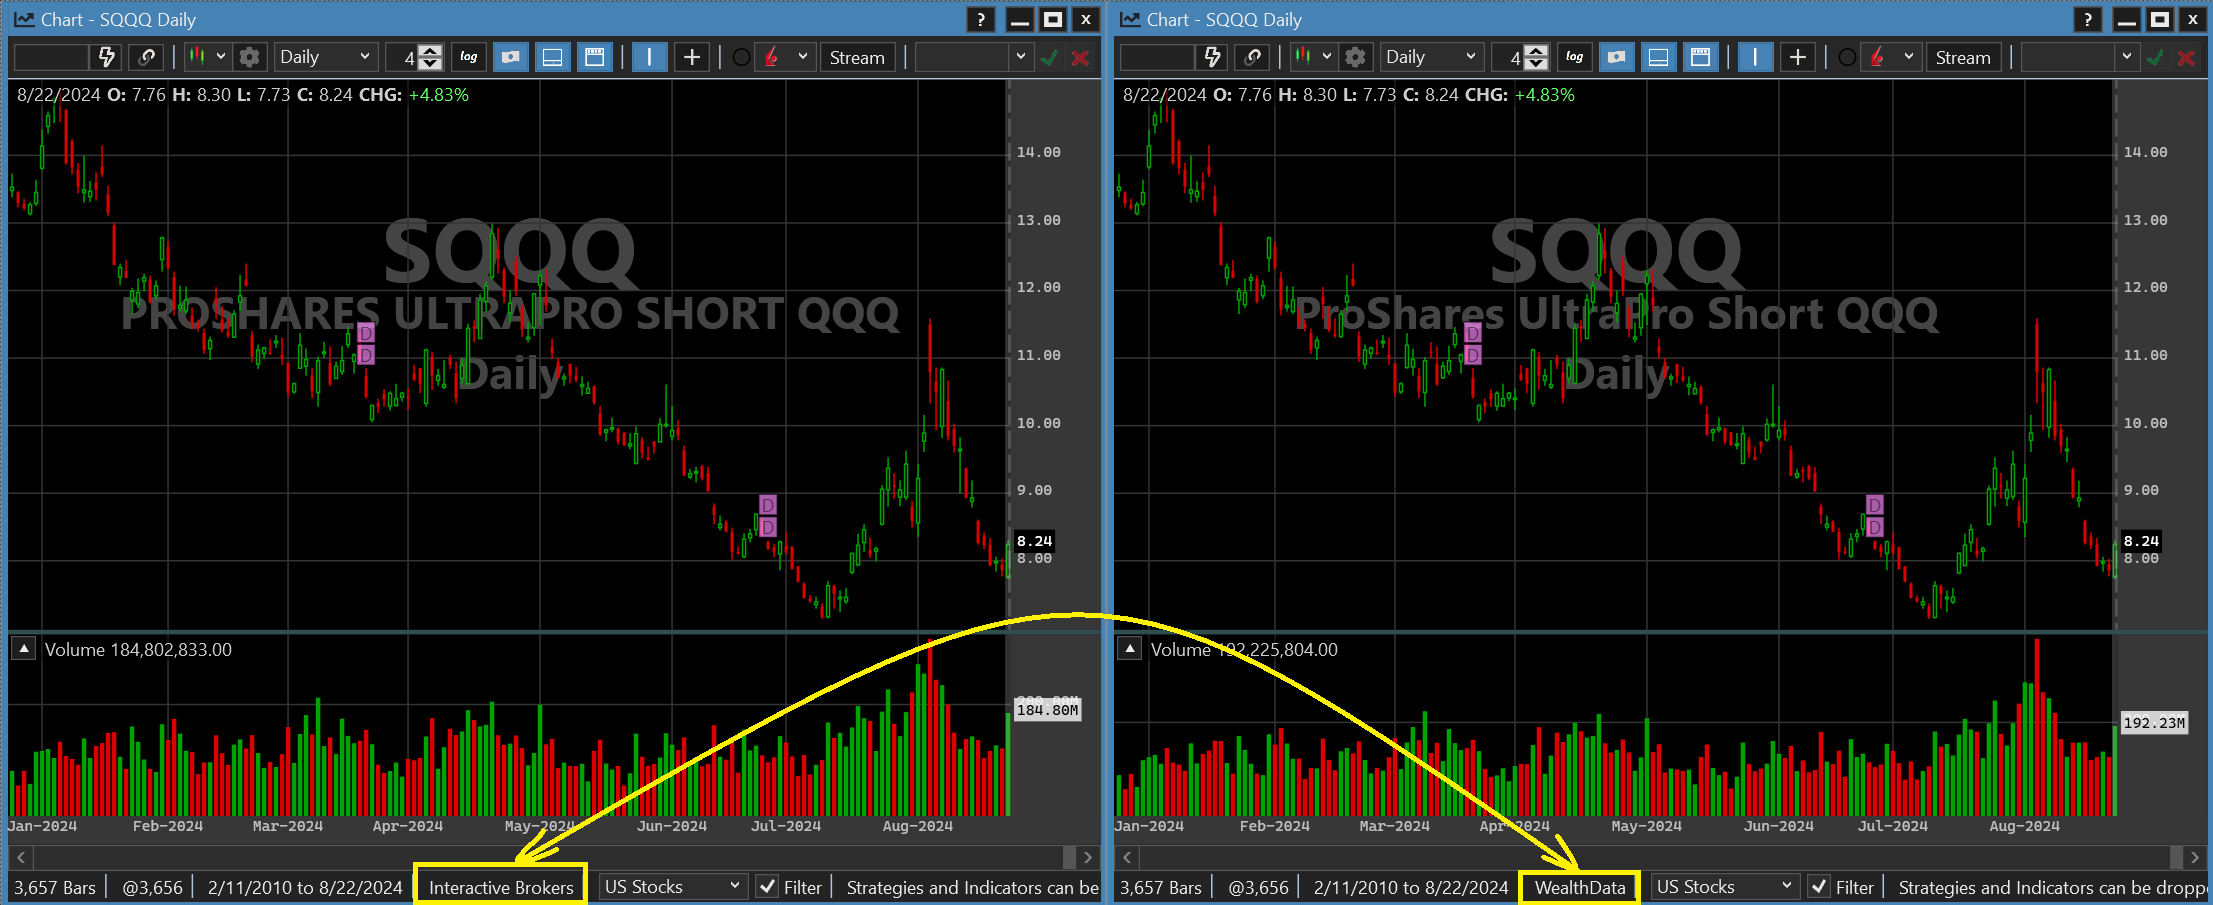The width and height of the screenshot is (2213, 905).
Task: Toggle vertical line cursor in left chart
Action: pos(649,57)
